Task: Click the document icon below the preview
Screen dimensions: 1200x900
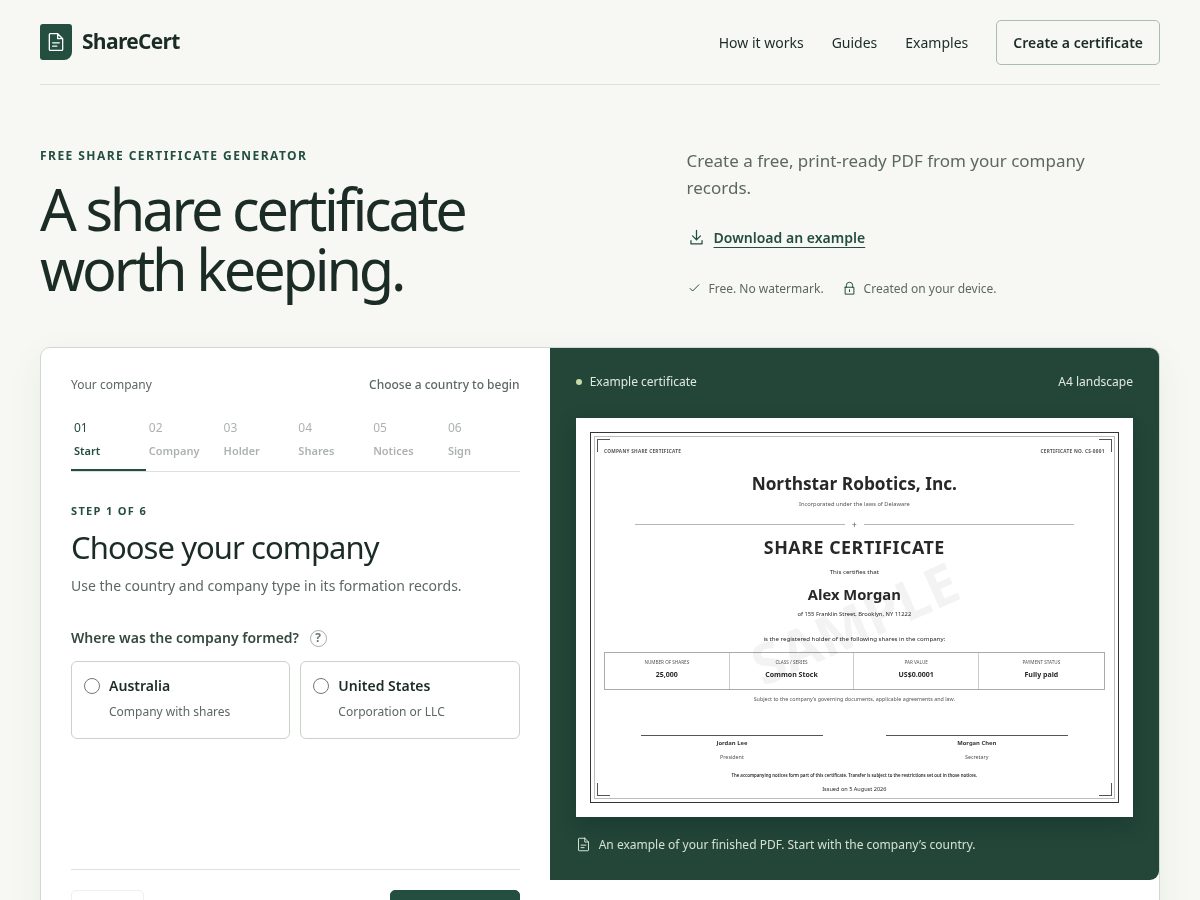Action: (x=584, y=844)
